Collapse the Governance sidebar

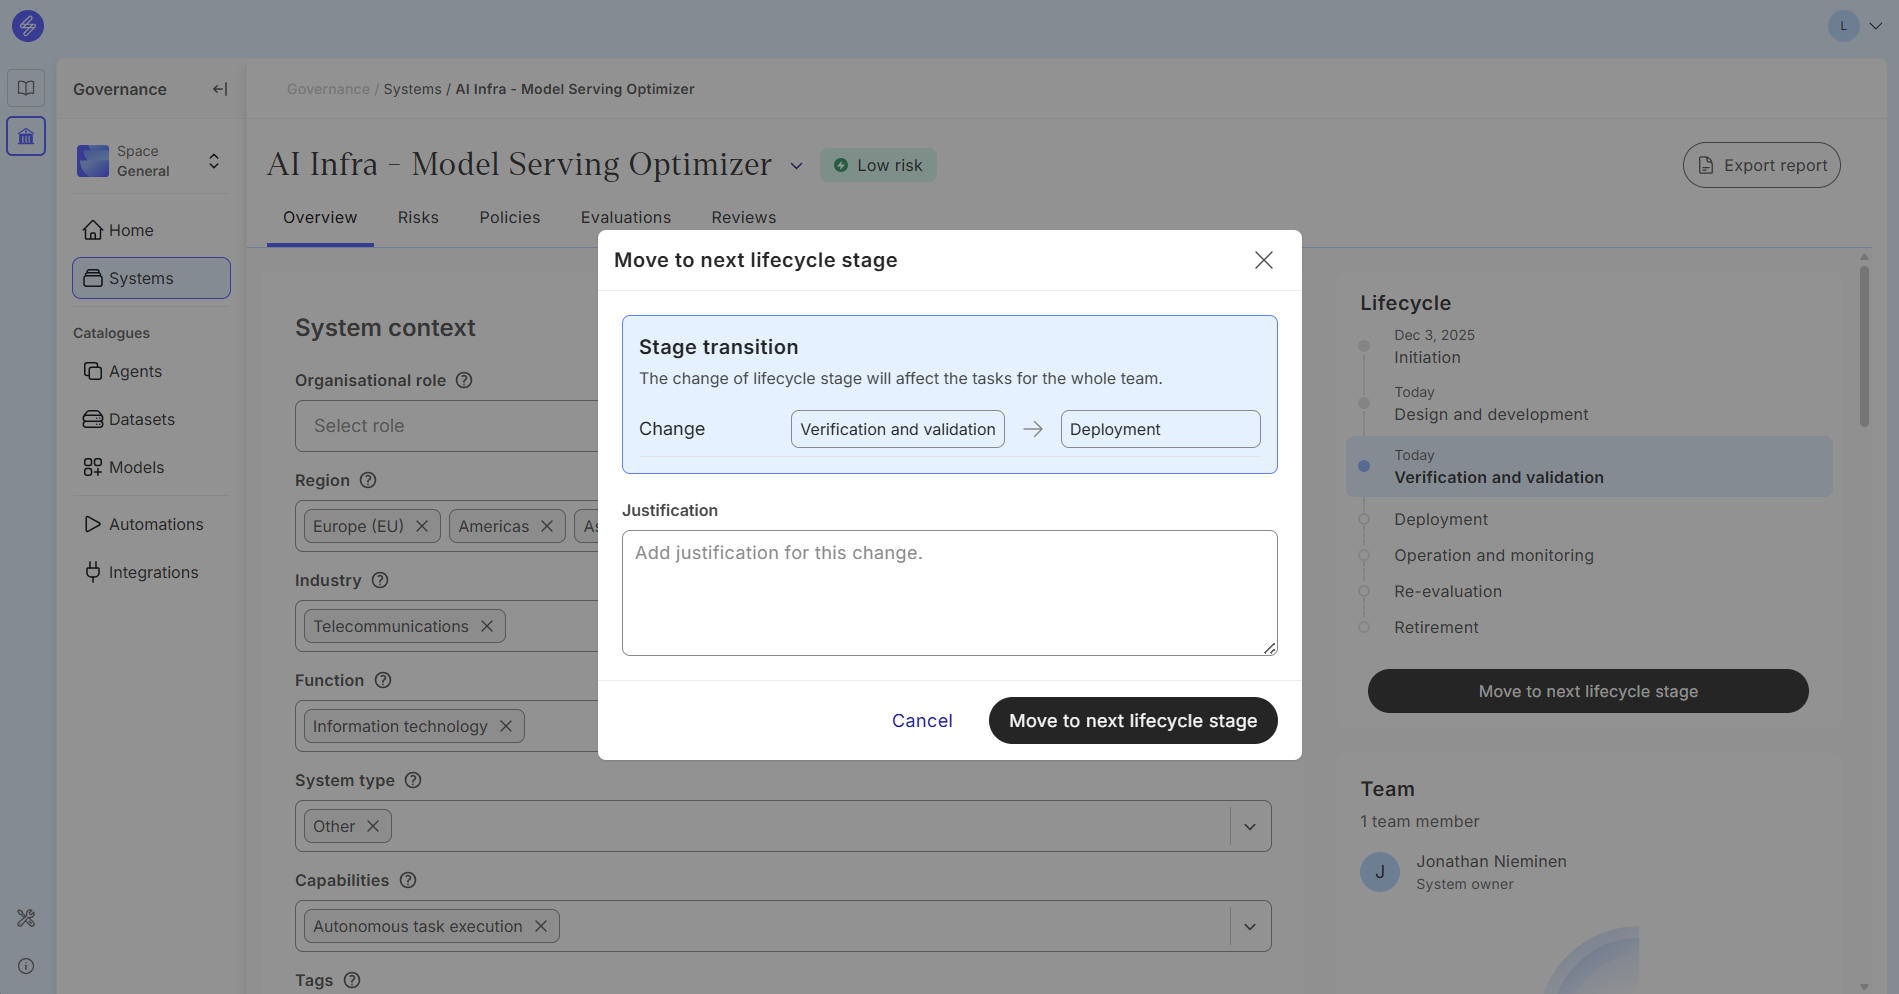(x=220, y=89)
